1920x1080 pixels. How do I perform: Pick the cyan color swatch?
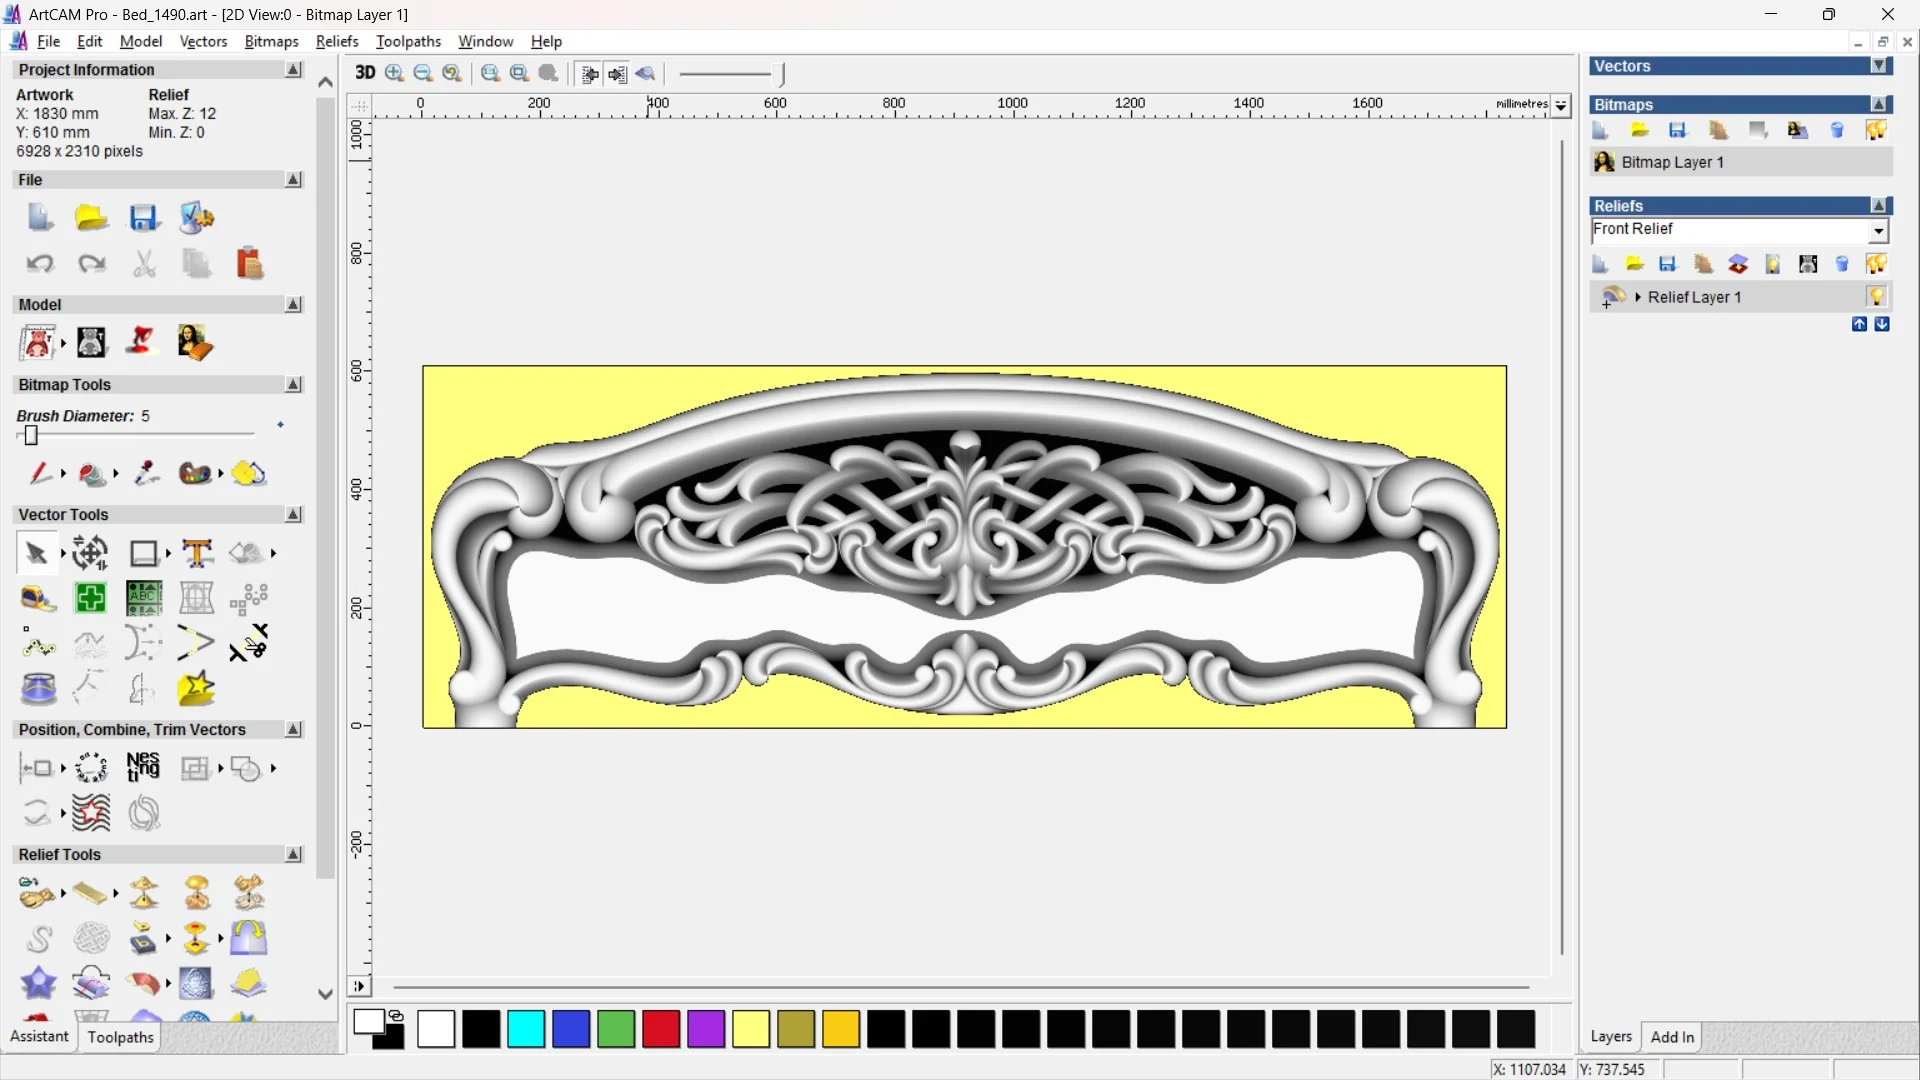[526, 1029]
